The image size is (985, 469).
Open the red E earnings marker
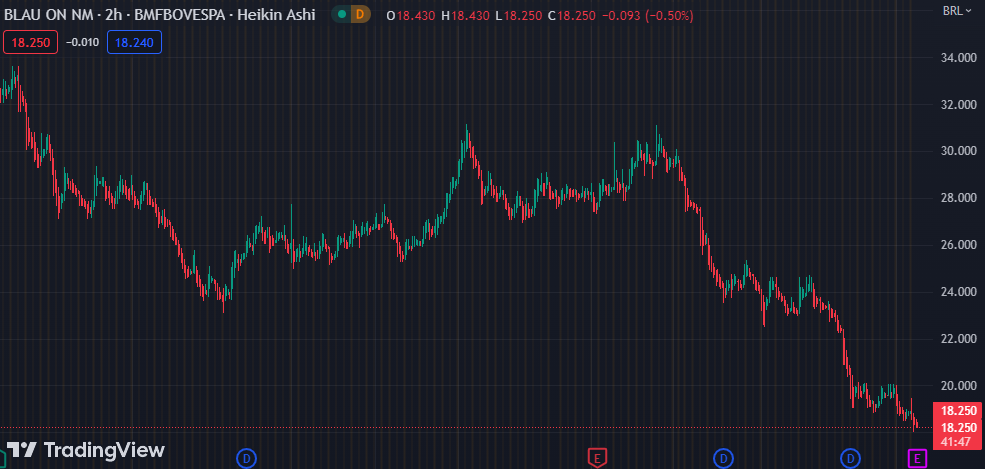[597, 458]
